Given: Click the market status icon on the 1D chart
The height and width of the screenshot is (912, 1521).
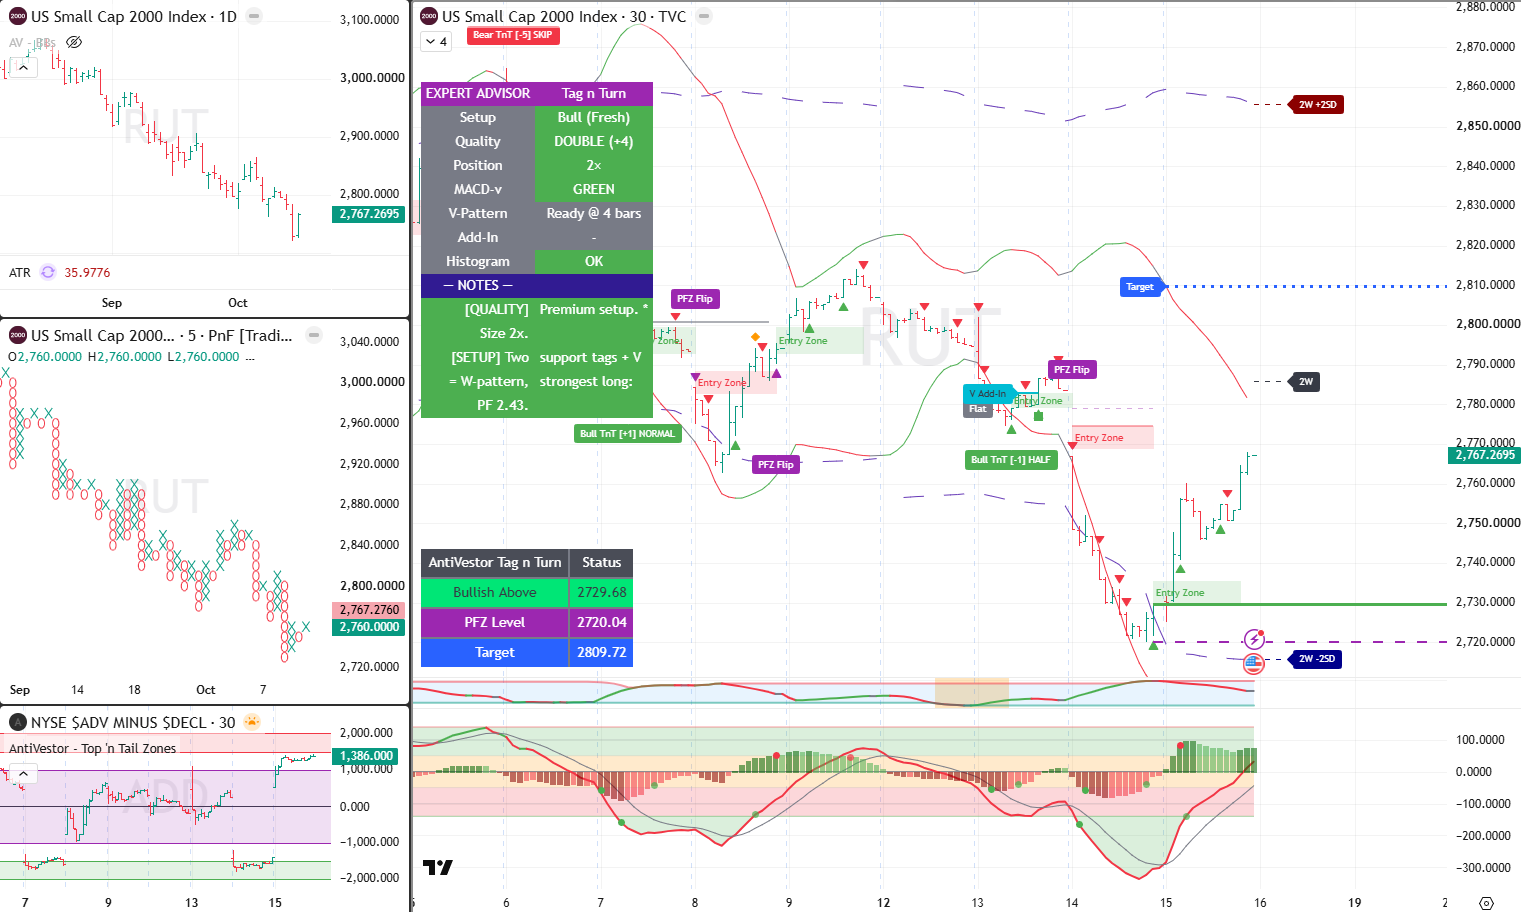Looking at the screenshot, I should pyautogui.click(x=254, y=16).
